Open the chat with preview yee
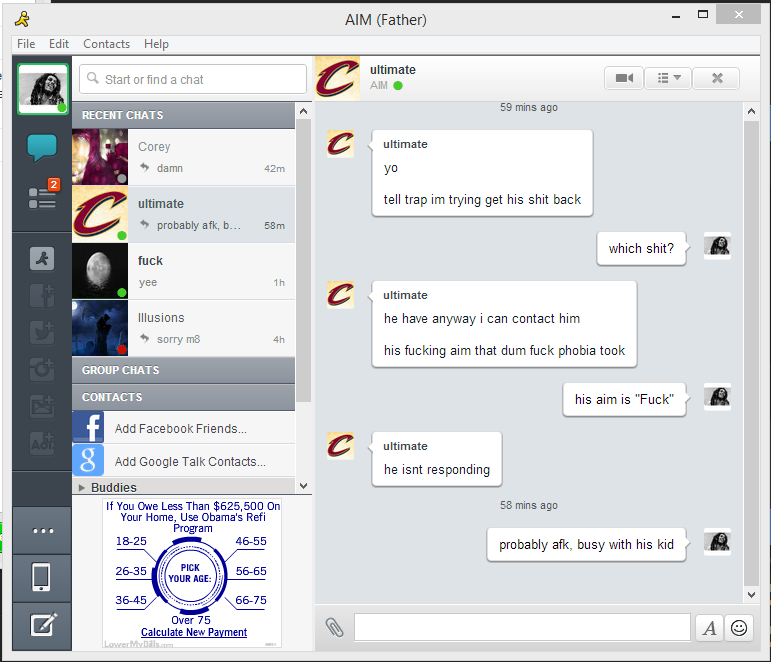Image resolution: width=771 pixels, height=662 pixels. 183,271
